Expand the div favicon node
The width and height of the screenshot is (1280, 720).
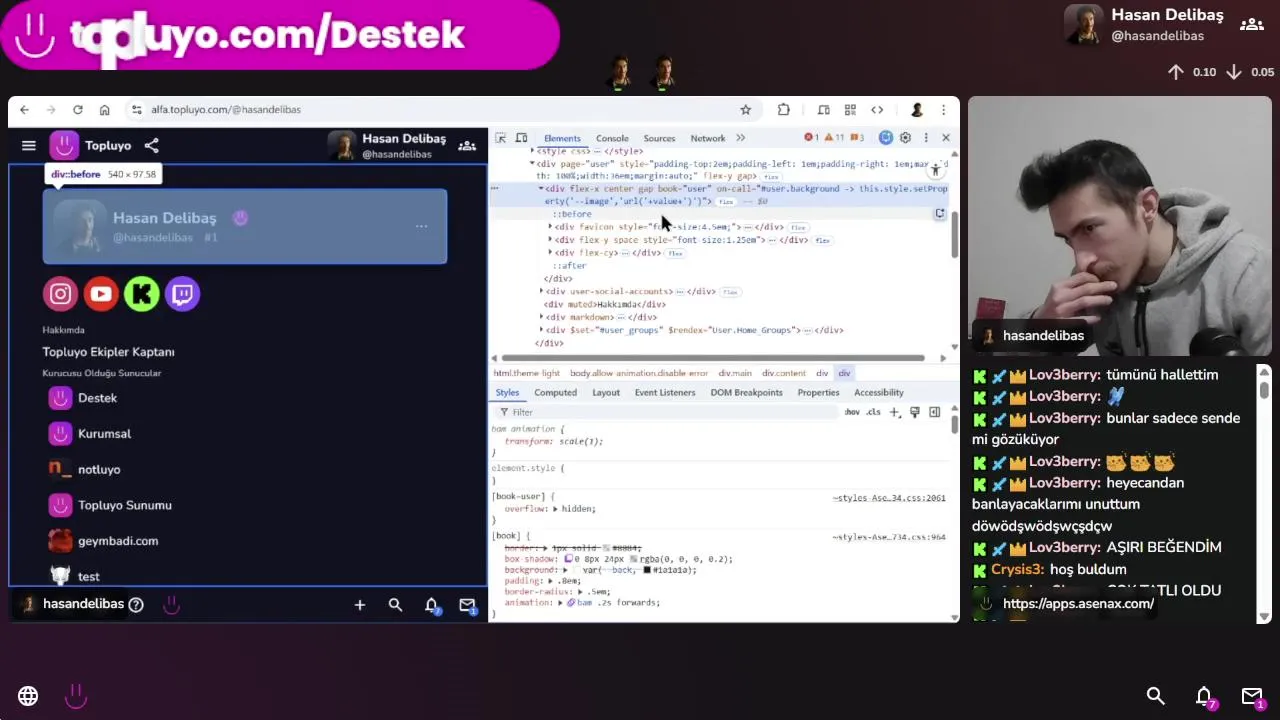pos(550,227)
